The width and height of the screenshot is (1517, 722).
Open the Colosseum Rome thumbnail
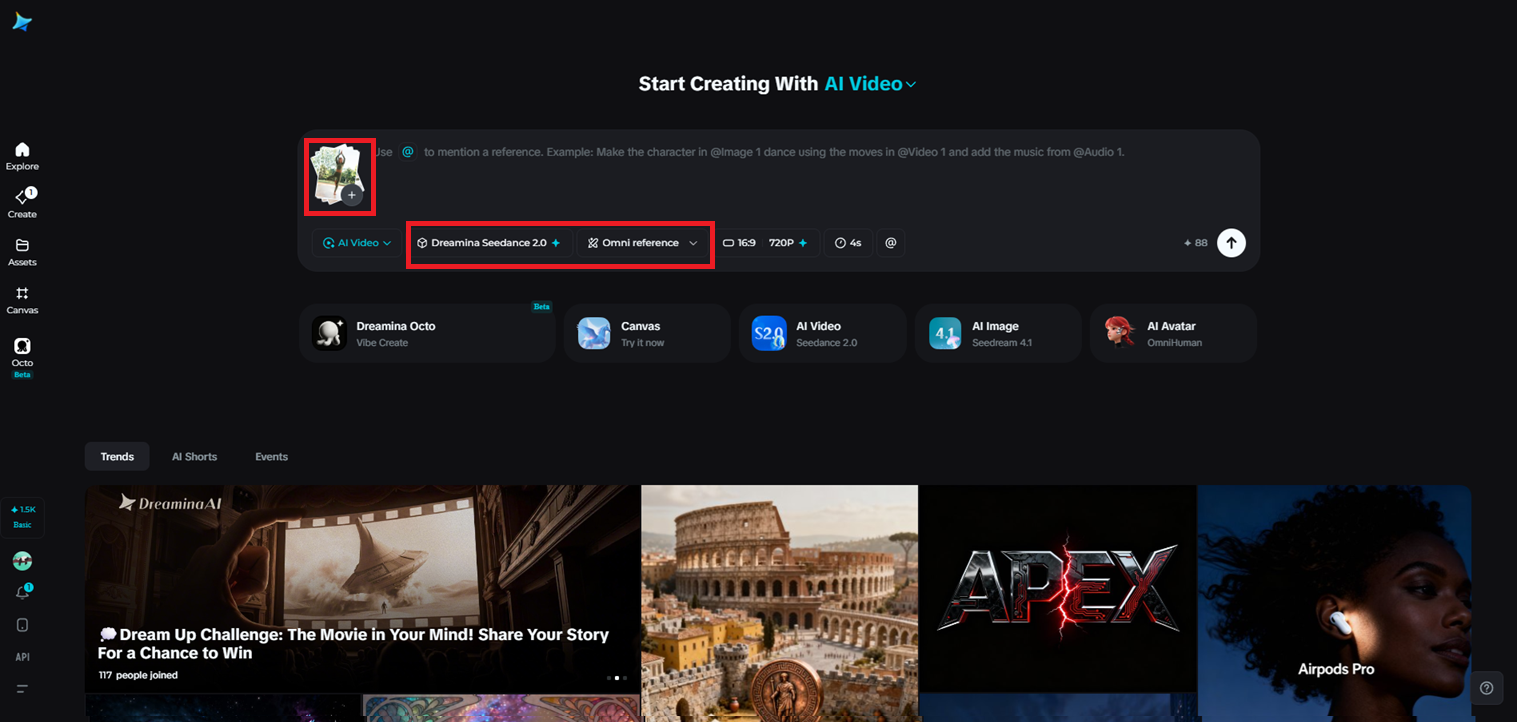780,603
